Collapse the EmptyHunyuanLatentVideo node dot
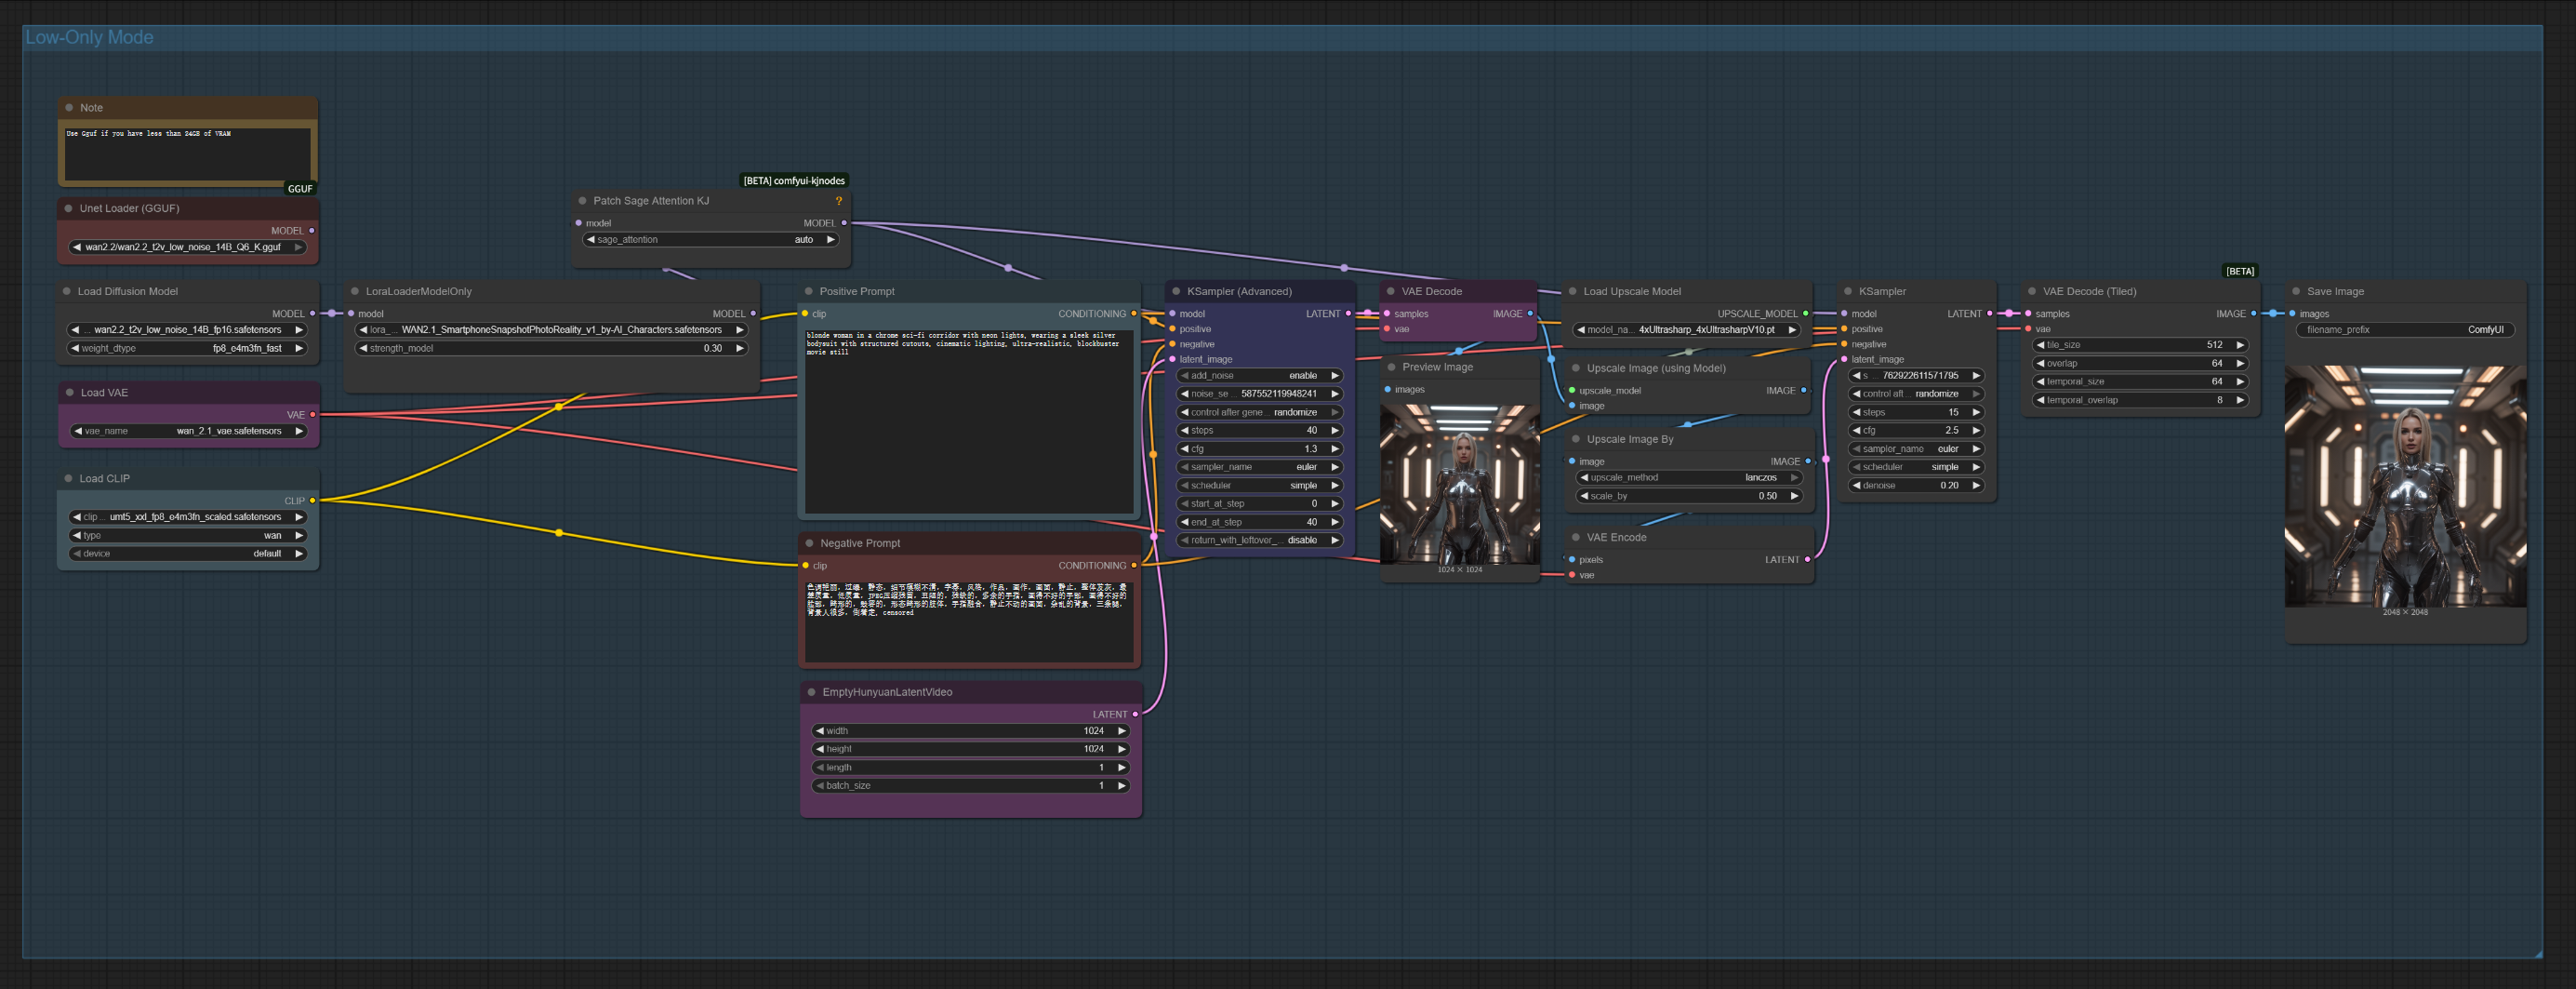This screenshot has width=2576, height=989. click(x=812, y=693)
